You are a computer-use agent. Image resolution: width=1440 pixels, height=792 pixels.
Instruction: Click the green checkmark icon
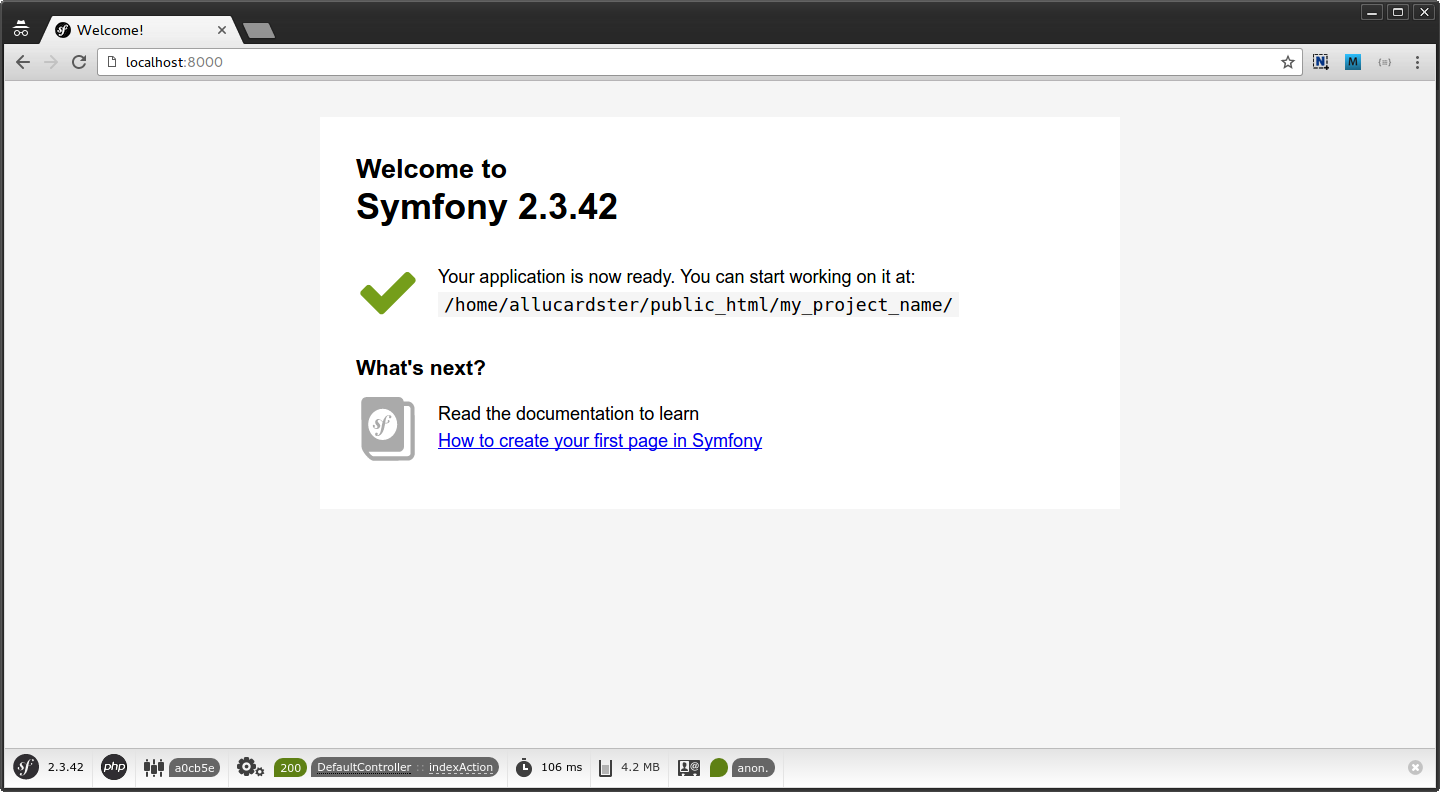[388, 292]
